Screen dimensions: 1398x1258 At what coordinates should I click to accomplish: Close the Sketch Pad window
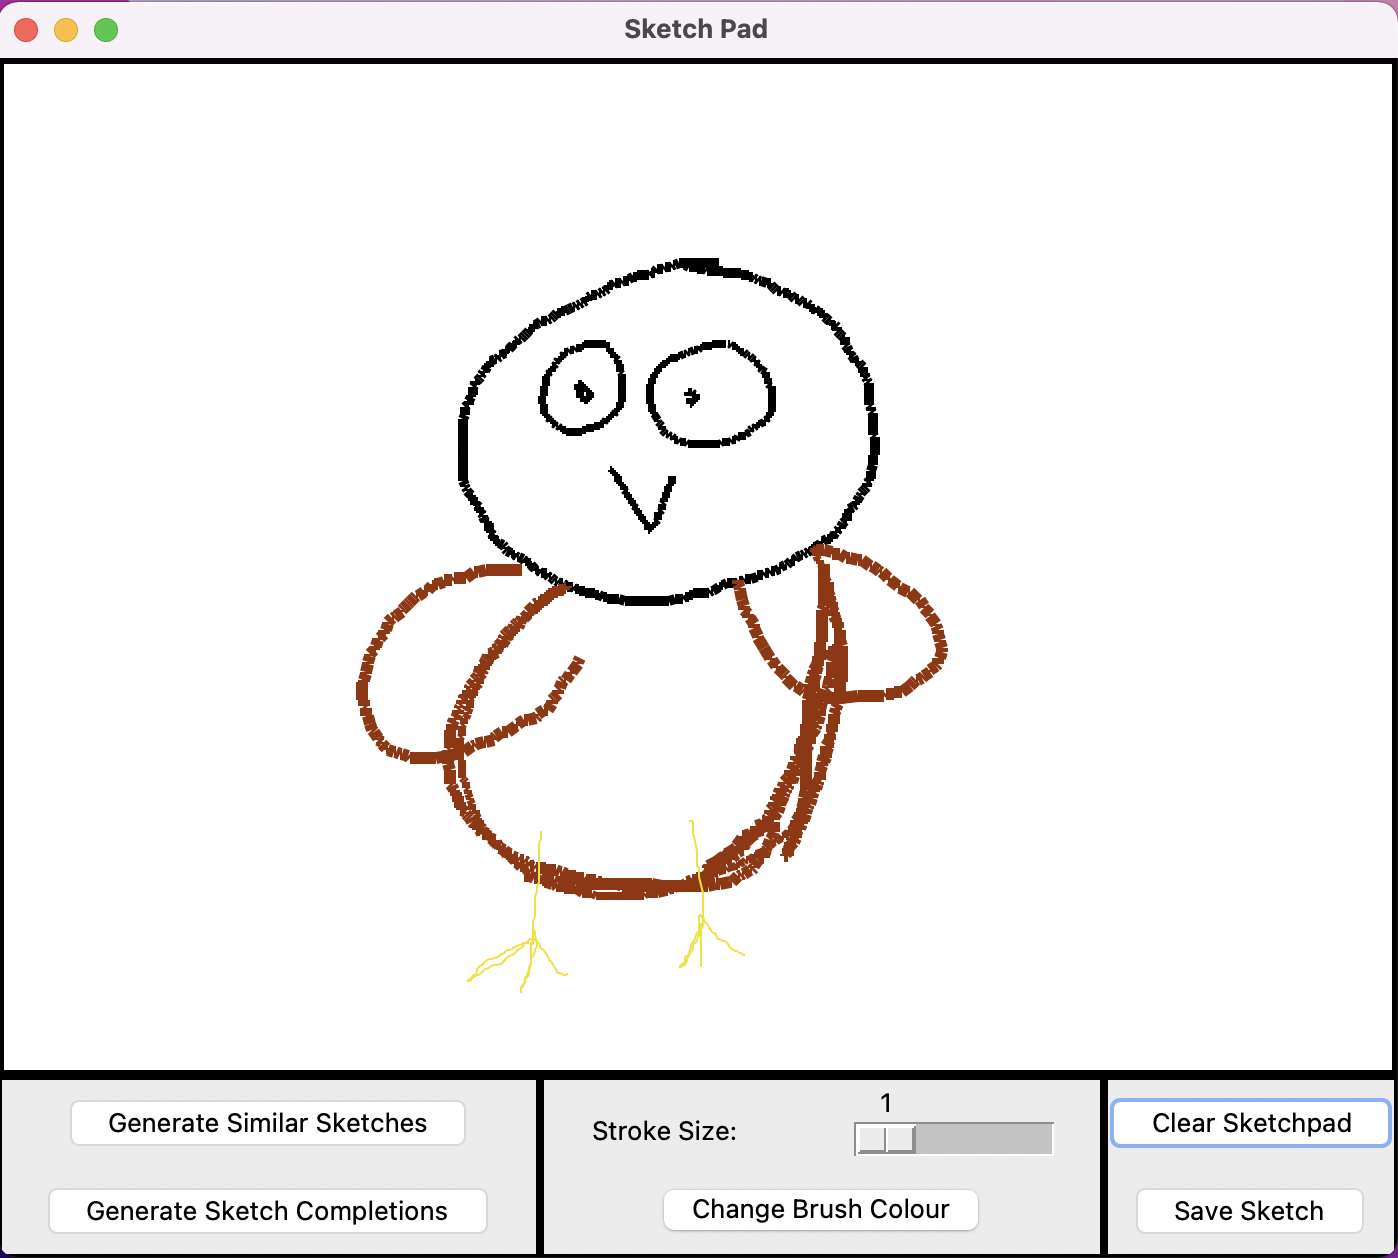(26, 30)
